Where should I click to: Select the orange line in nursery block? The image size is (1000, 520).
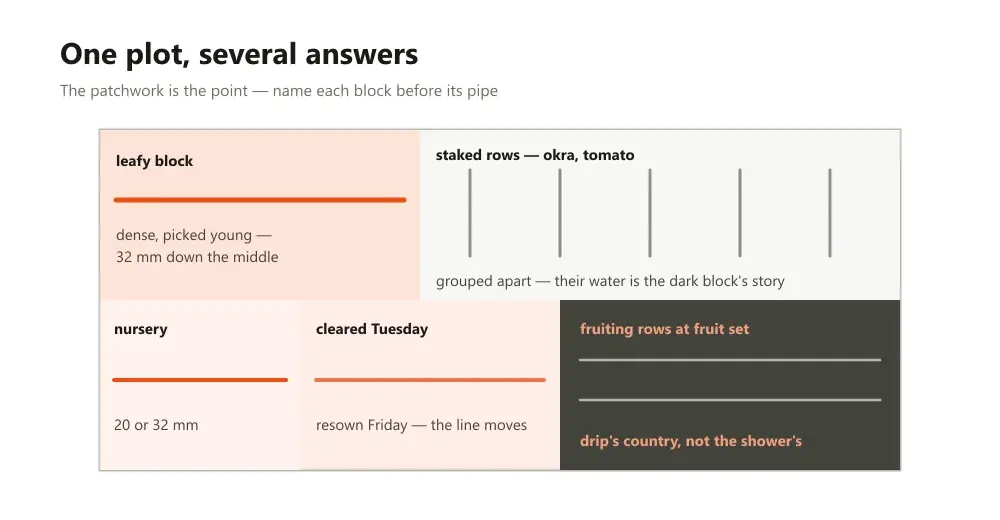[200, 380]
